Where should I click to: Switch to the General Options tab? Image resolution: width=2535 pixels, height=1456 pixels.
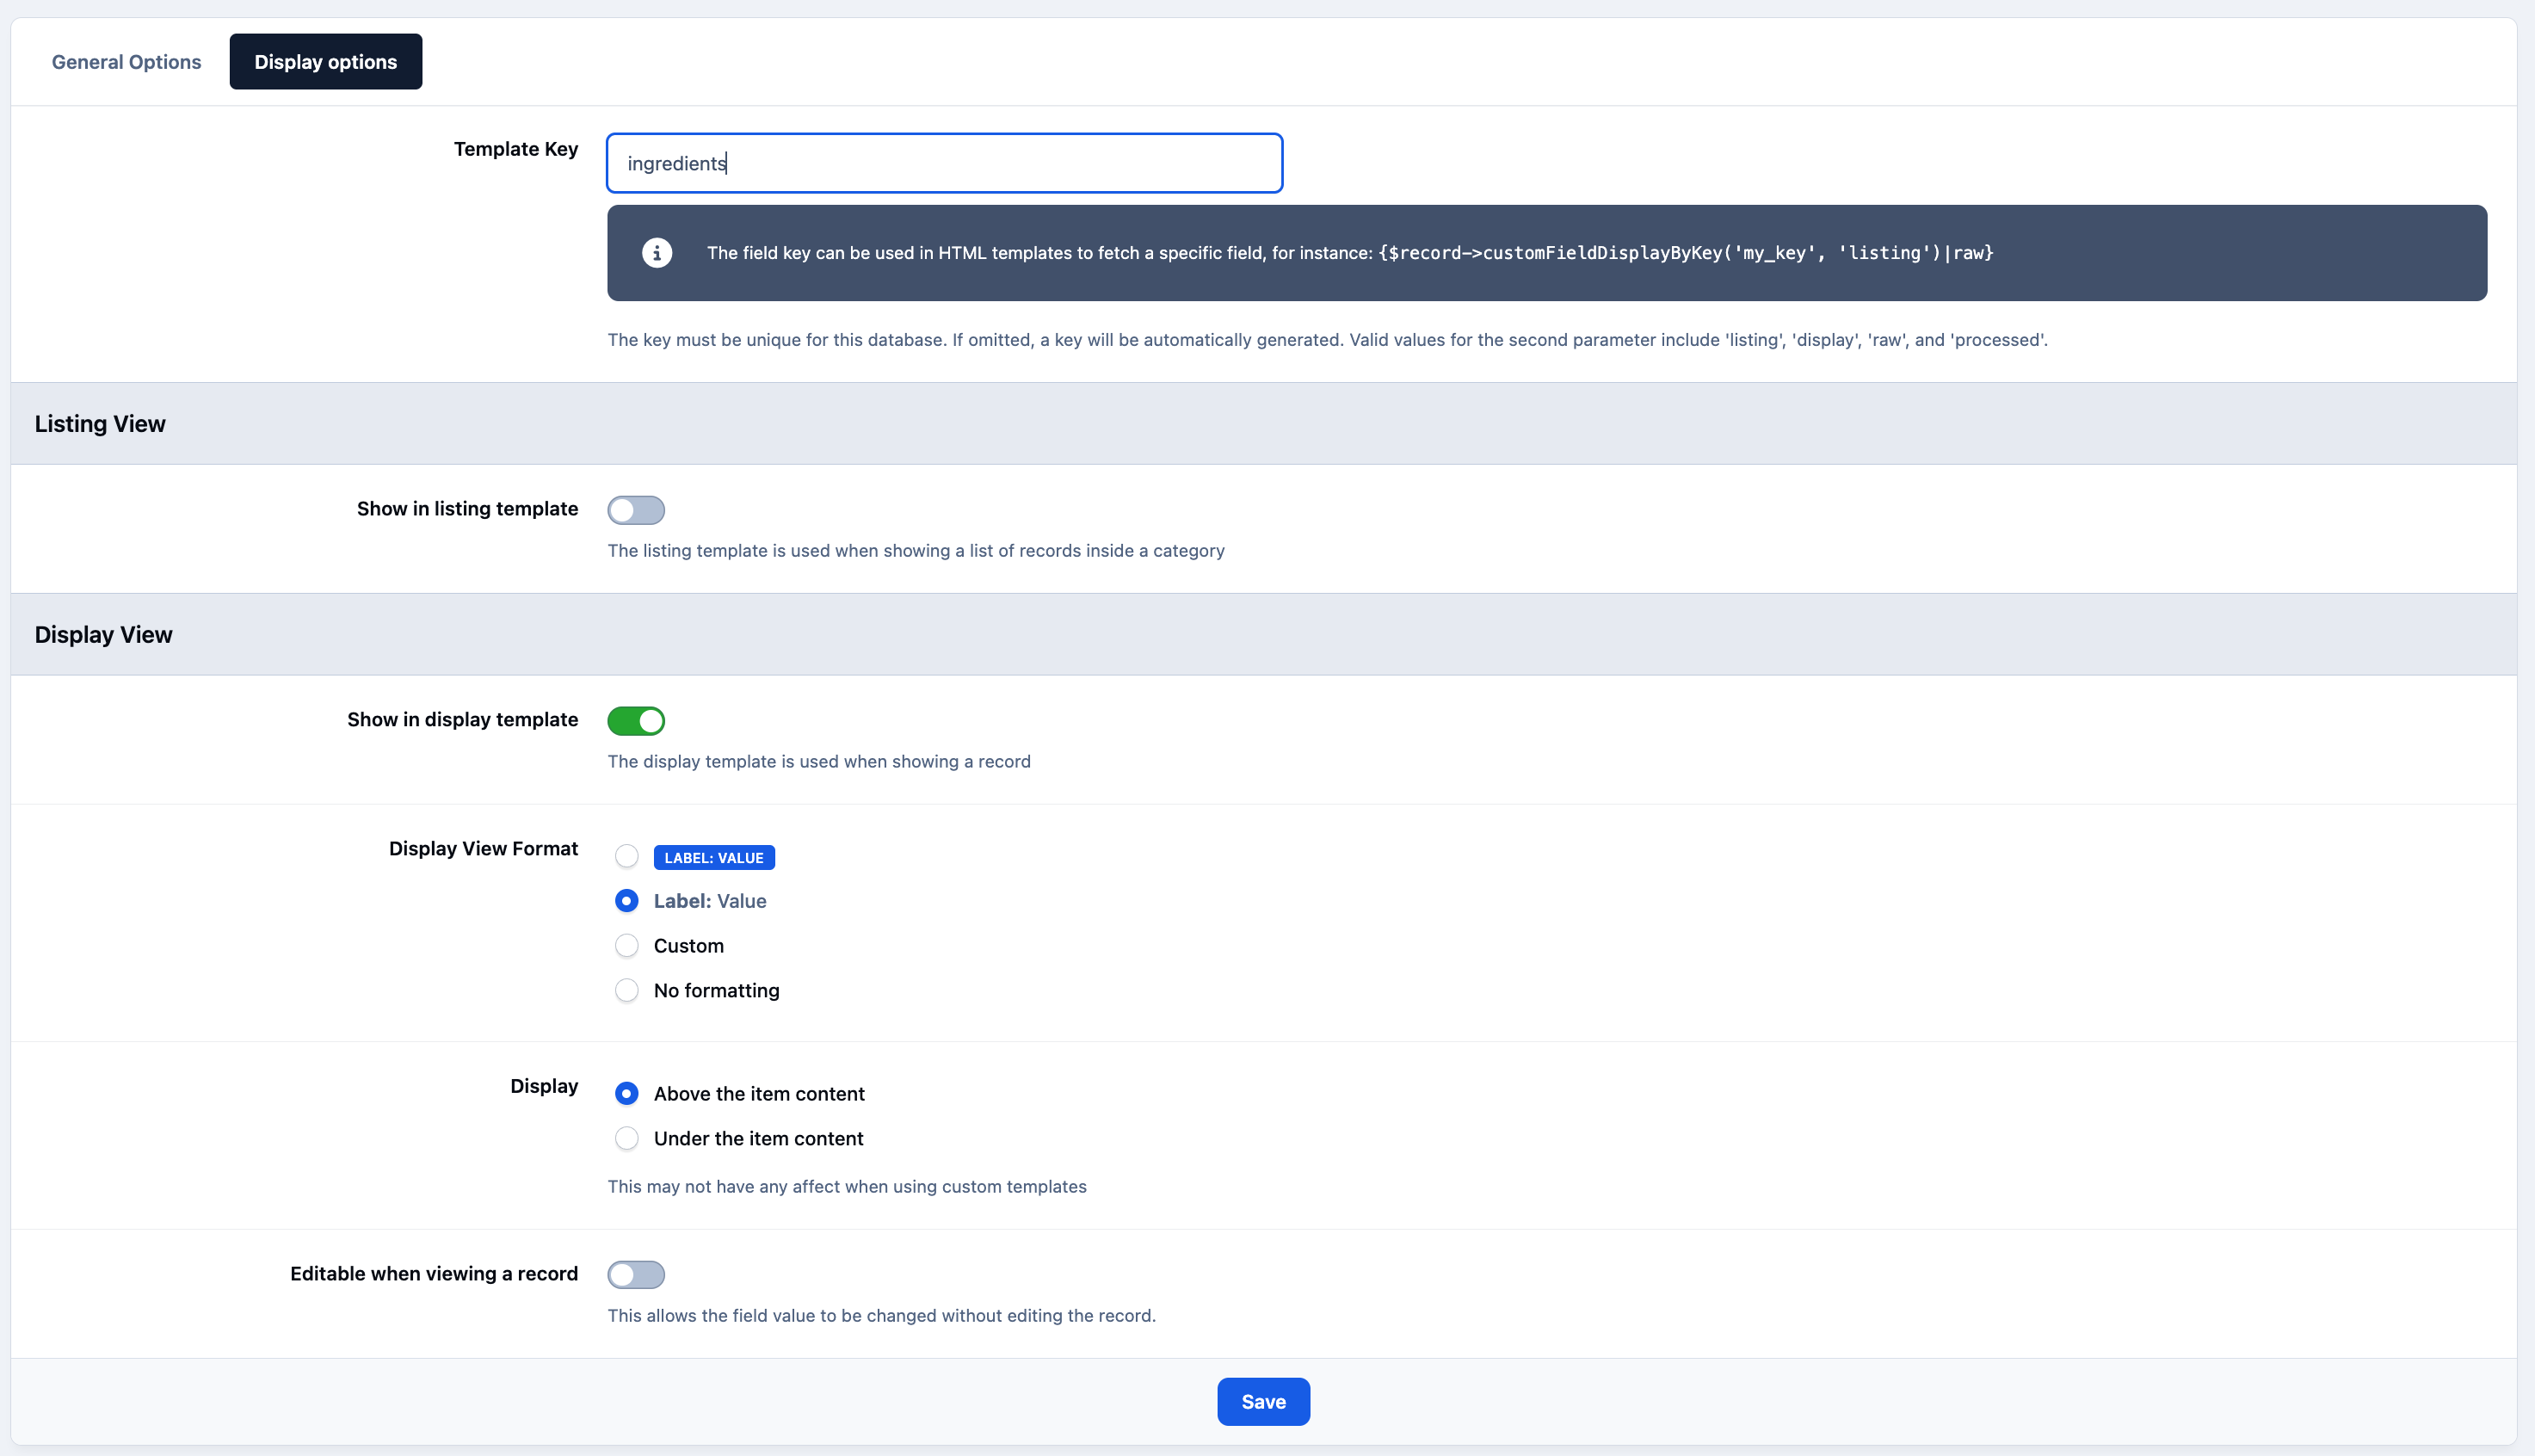pos(126,62)
